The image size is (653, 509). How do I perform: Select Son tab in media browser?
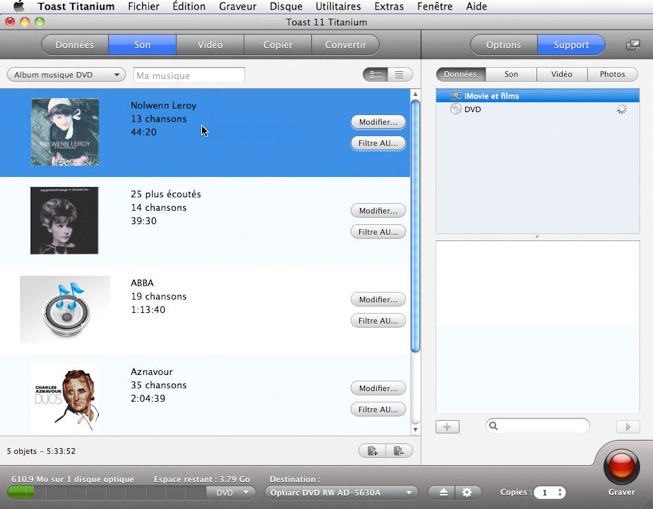[x=511, y=74]
